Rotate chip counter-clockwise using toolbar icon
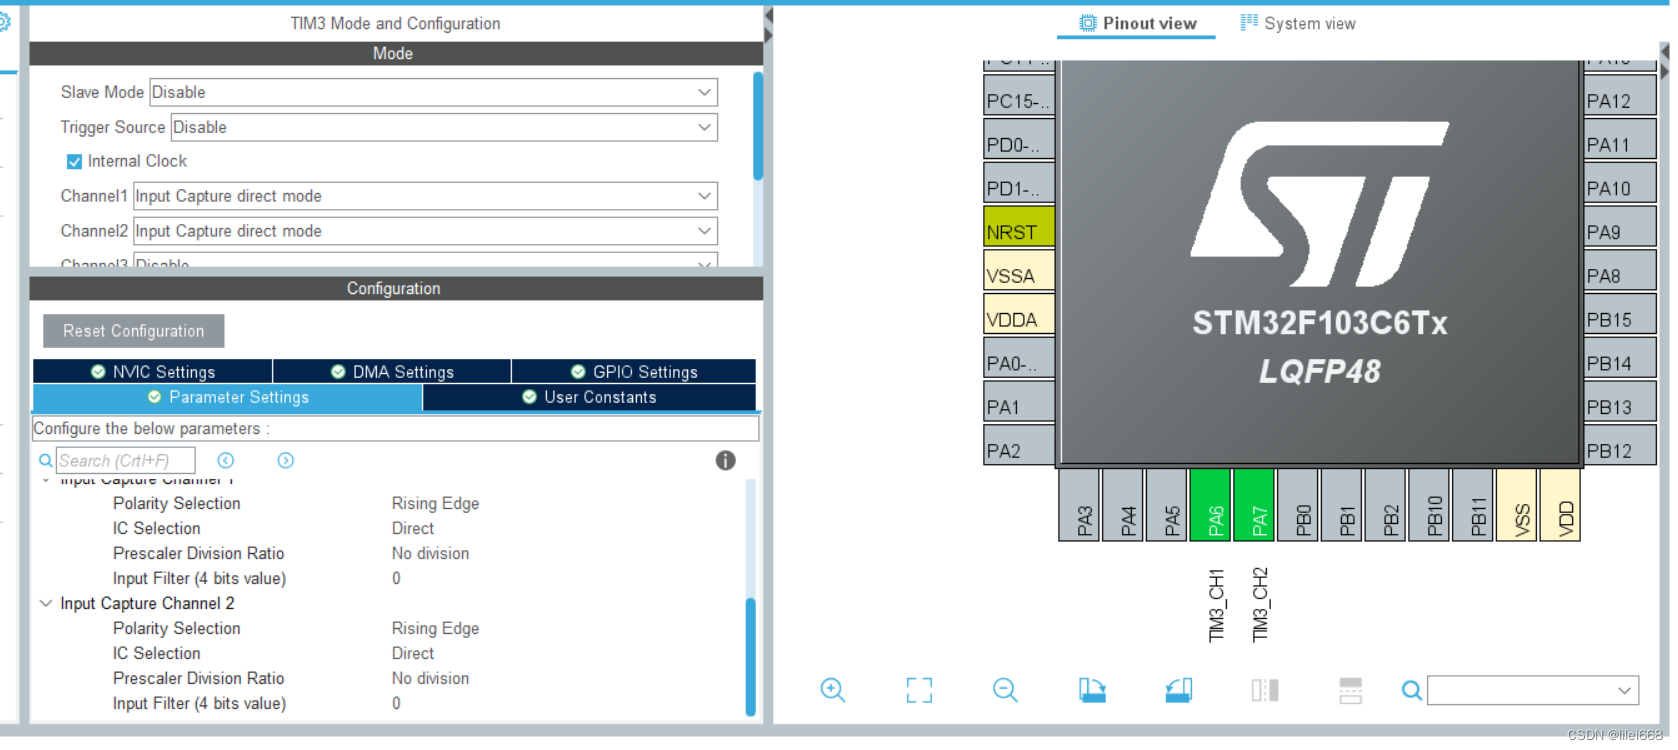The height and width of the screenshot is (750, 1678). [x=1179, y=690]
